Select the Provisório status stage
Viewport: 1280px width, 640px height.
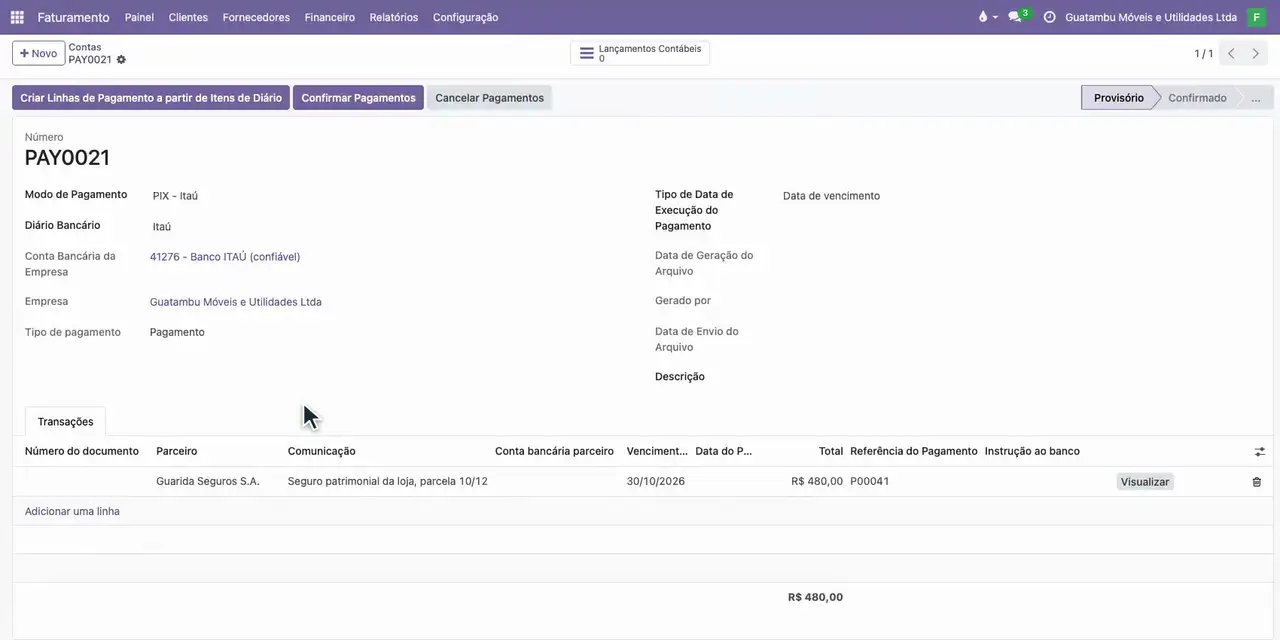(1118, 98)
